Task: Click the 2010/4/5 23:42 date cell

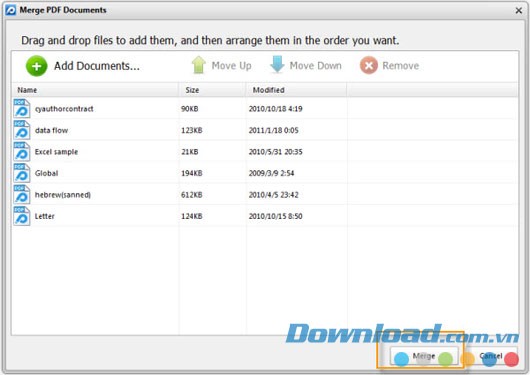Action: coord(273,195)
